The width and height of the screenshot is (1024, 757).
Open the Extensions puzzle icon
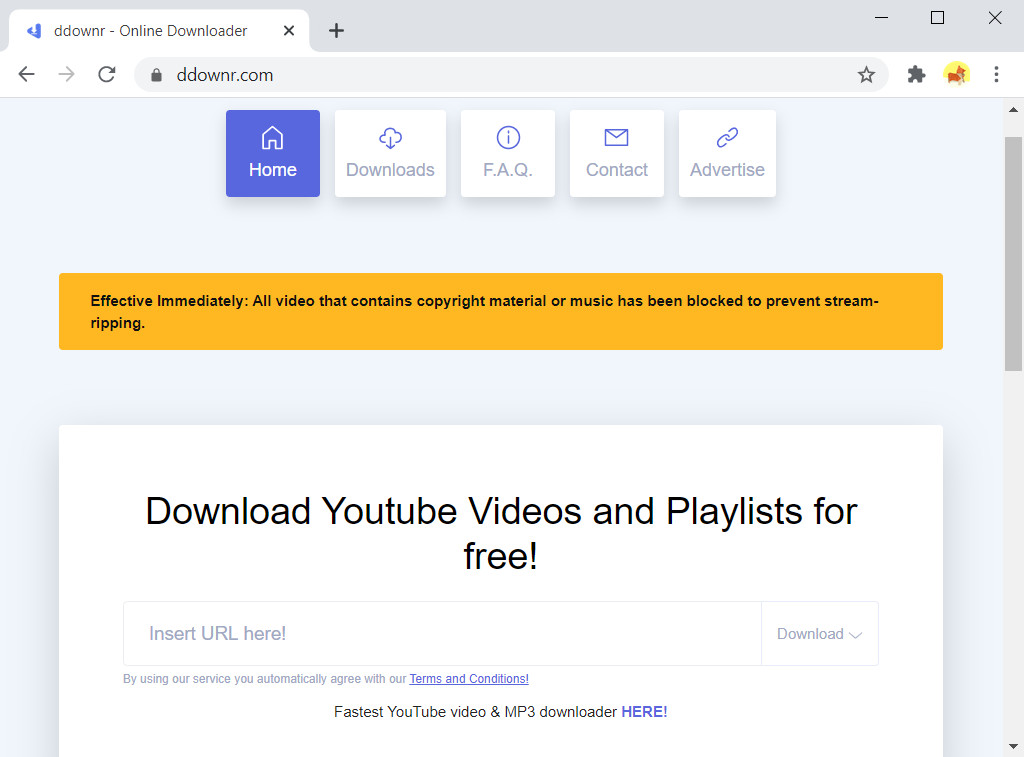pyautogui.click(x=916, y=74)
